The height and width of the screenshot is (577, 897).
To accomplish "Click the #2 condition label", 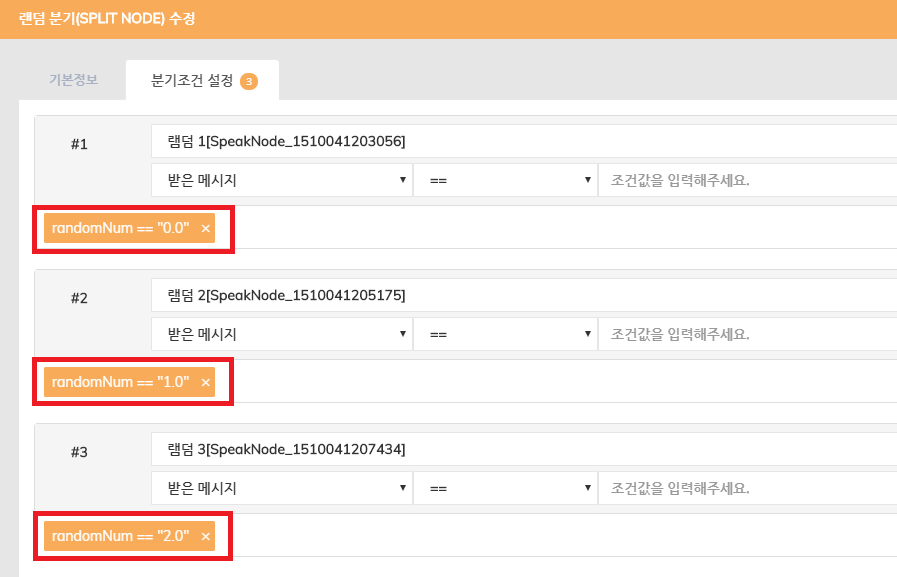I will coord(79,298).
